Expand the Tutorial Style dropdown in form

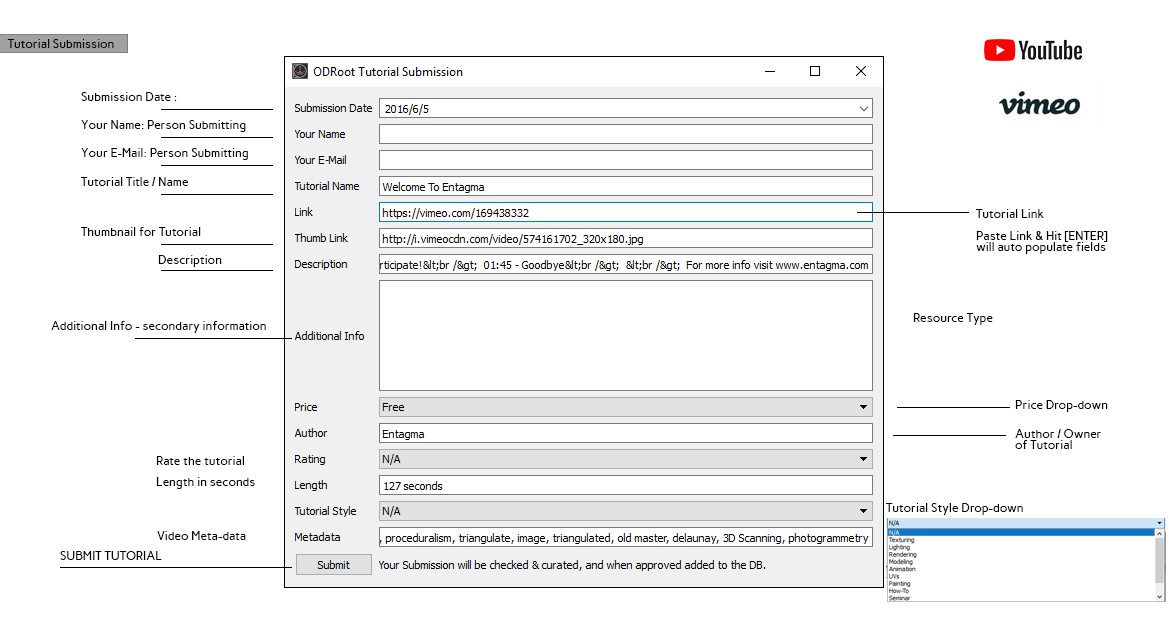pos(863,511)
